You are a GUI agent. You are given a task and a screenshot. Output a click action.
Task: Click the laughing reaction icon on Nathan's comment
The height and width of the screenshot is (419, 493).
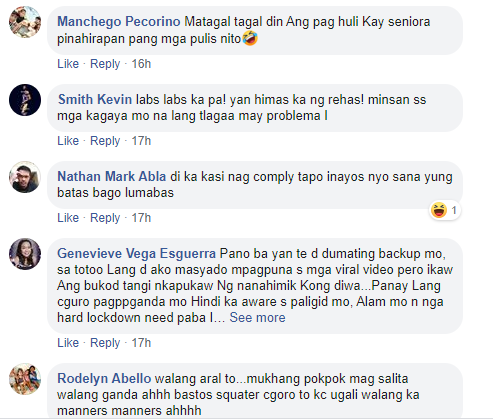(439, 210)
